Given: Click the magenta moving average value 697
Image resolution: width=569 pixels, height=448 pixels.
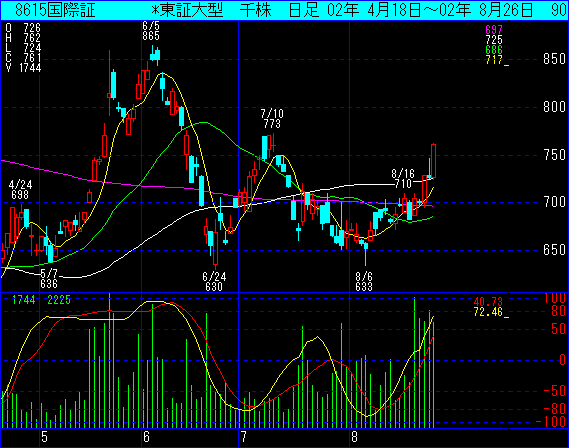Looking at the screenshot, I should coord(494,30).
